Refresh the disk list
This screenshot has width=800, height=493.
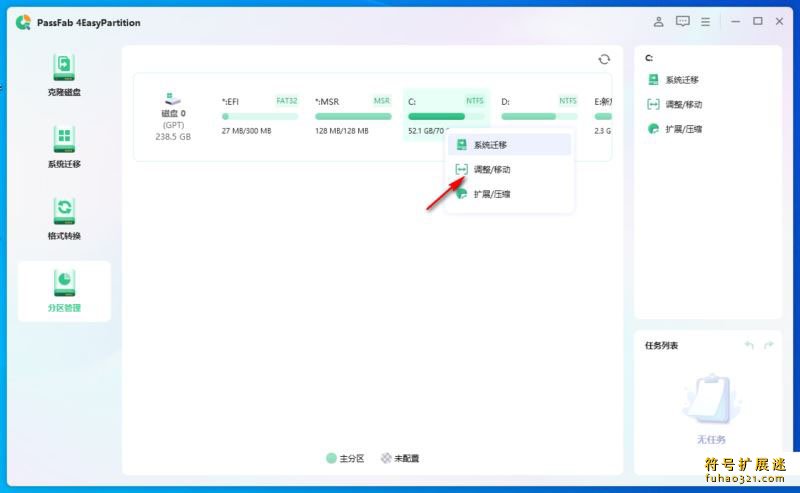(604, 59)
